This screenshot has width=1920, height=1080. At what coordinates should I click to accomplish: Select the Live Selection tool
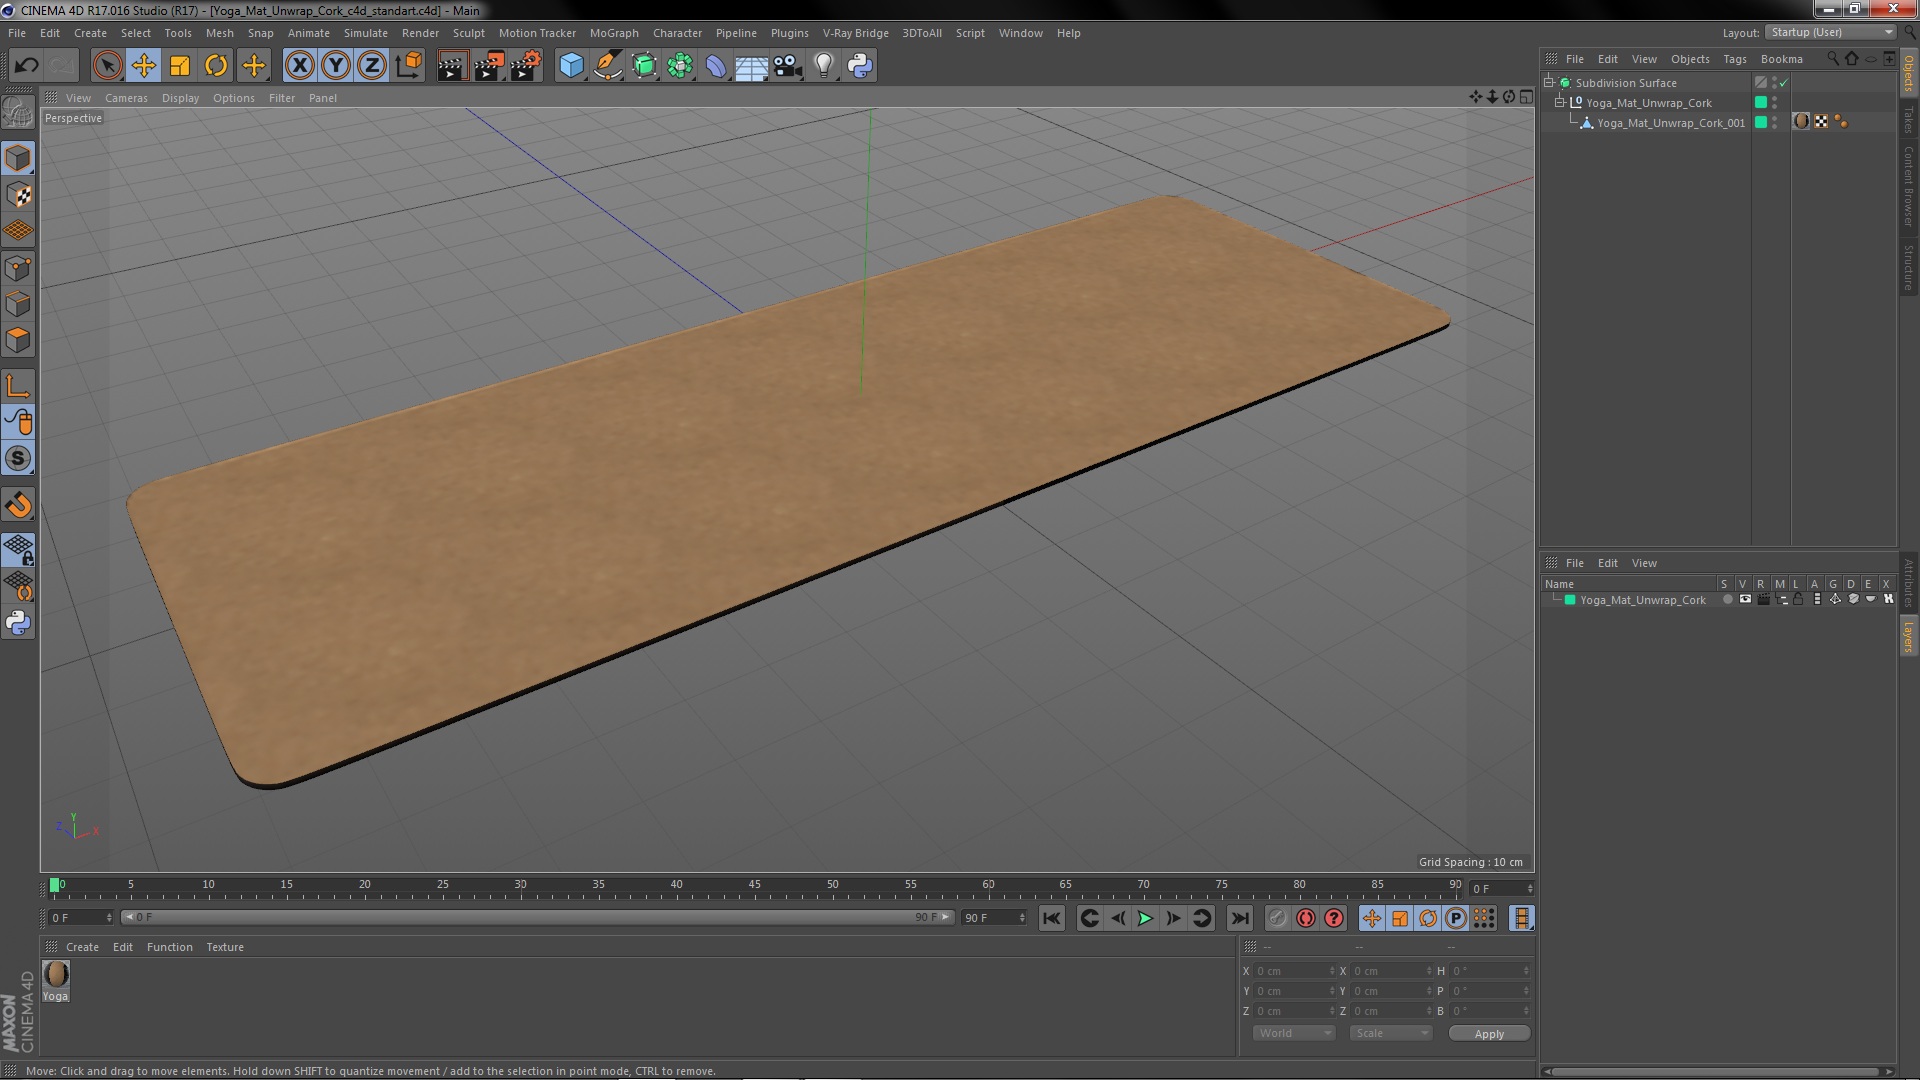pyautogui.click(x=107, y=66)
